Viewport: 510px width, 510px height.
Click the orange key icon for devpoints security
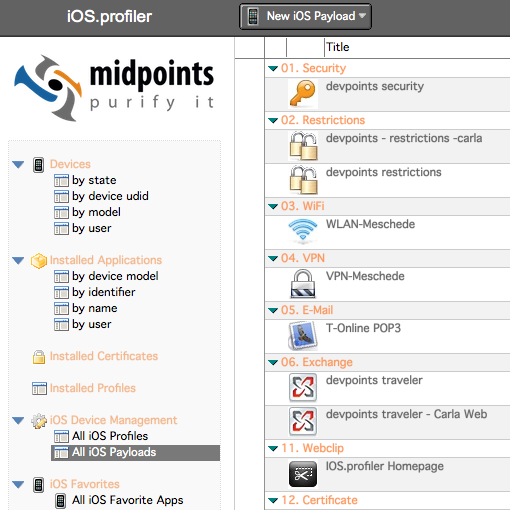click(x=303, y=94)
